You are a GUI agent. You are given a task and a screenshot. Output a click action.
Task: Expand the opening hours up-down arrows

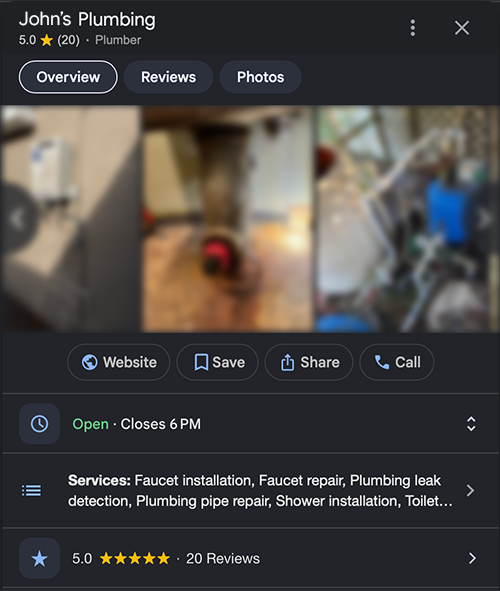tap(471, 424)
